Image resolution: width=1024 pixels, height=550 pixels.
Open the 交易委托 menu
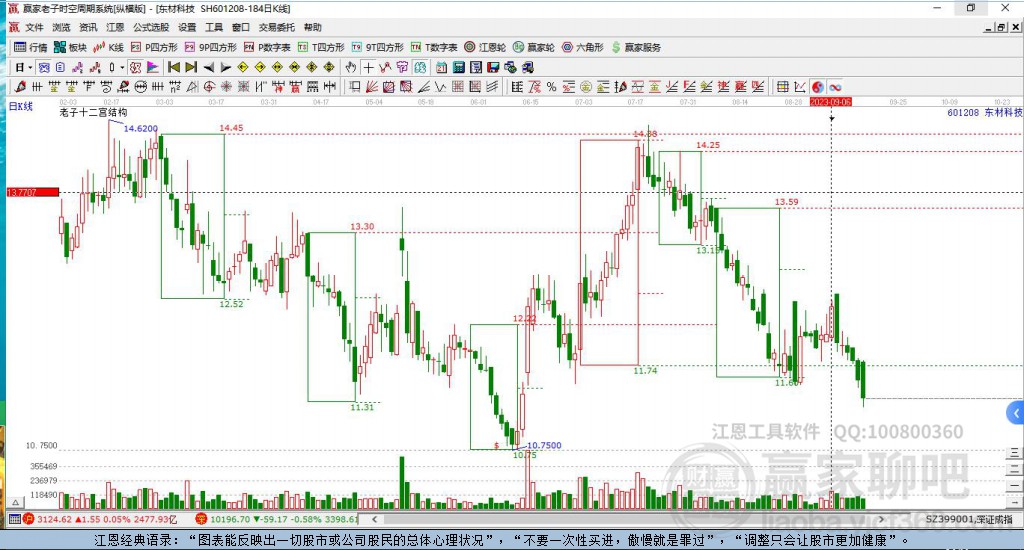(x=276, y=27)
